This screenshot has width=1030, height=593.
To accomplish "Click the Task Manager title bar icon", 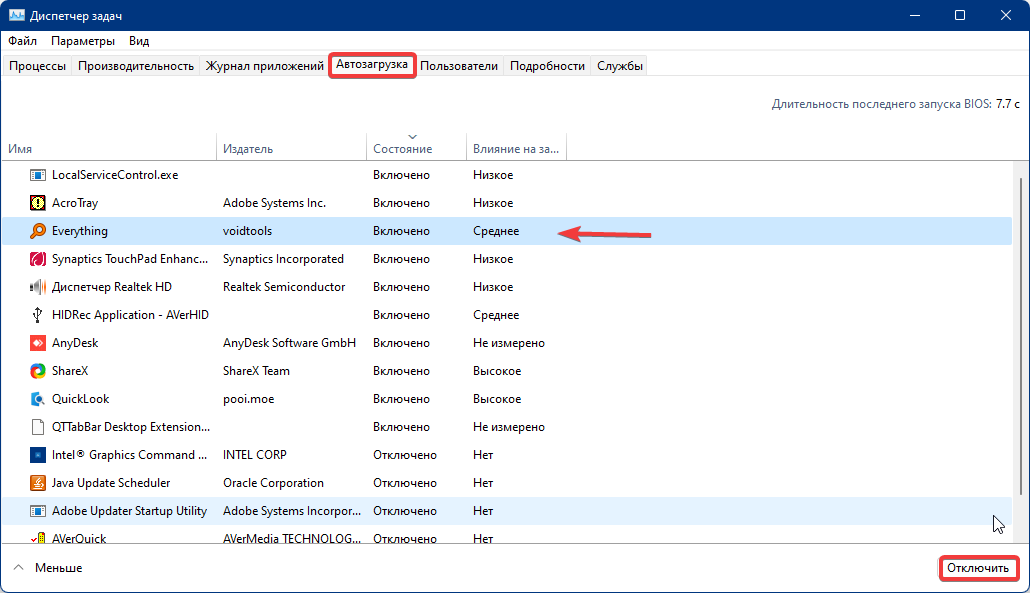I will (x=16, y=15).
